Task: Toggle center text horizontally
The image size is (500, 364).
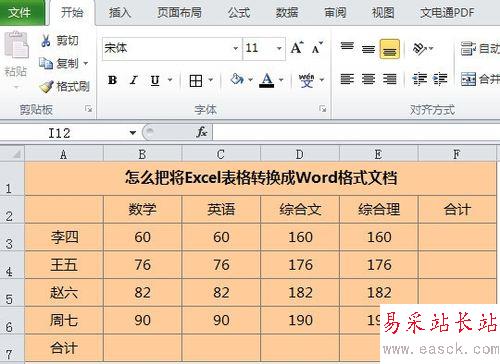Action: point(368,79)
